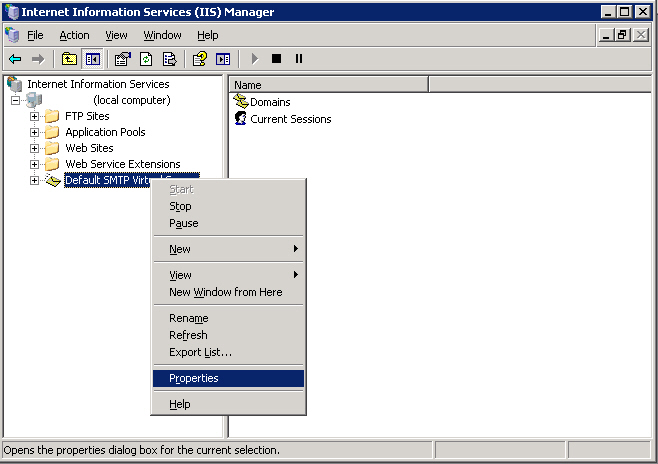Expand the Application Pools tree node

click(x=35, y=132)
